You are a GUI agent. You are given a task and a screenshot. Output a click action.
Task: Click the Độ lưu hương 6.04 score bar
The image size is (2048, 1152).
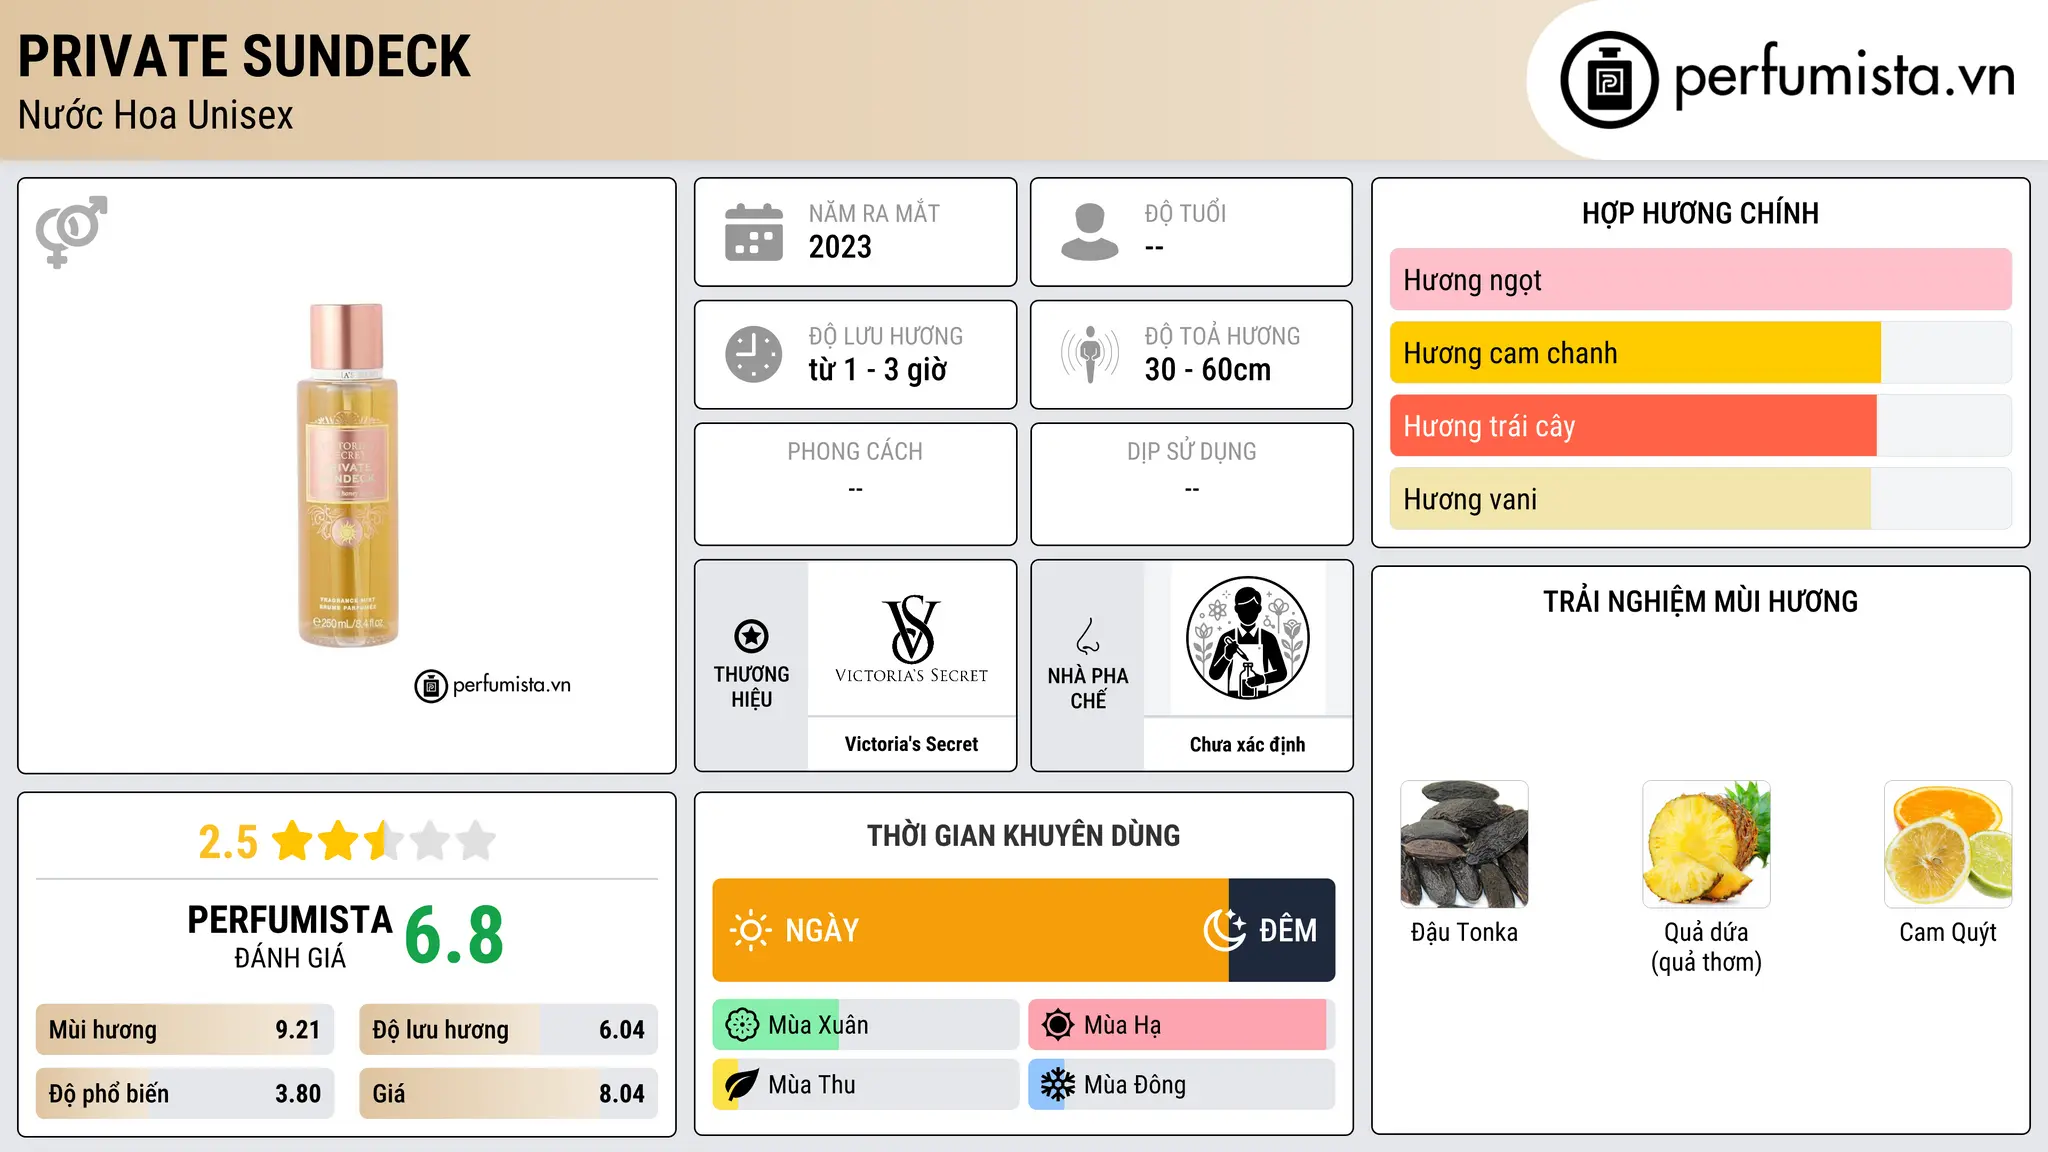(x=508, y=1030)
